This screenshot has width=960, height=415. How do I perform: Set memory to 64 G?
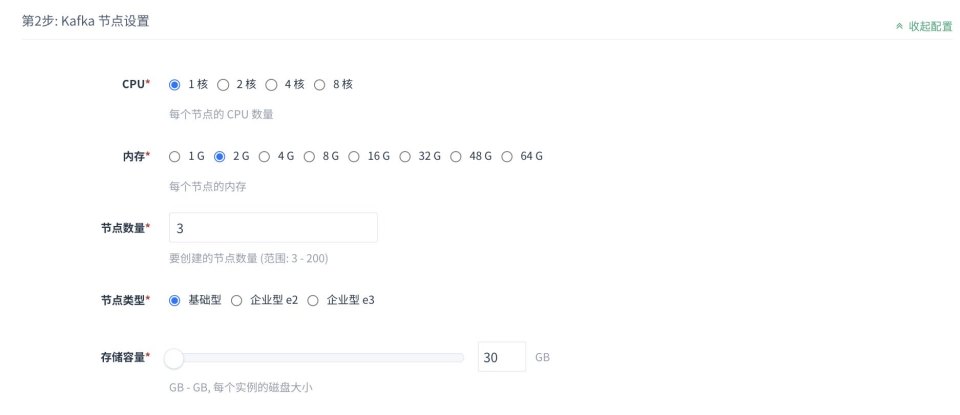pos(507,156)
